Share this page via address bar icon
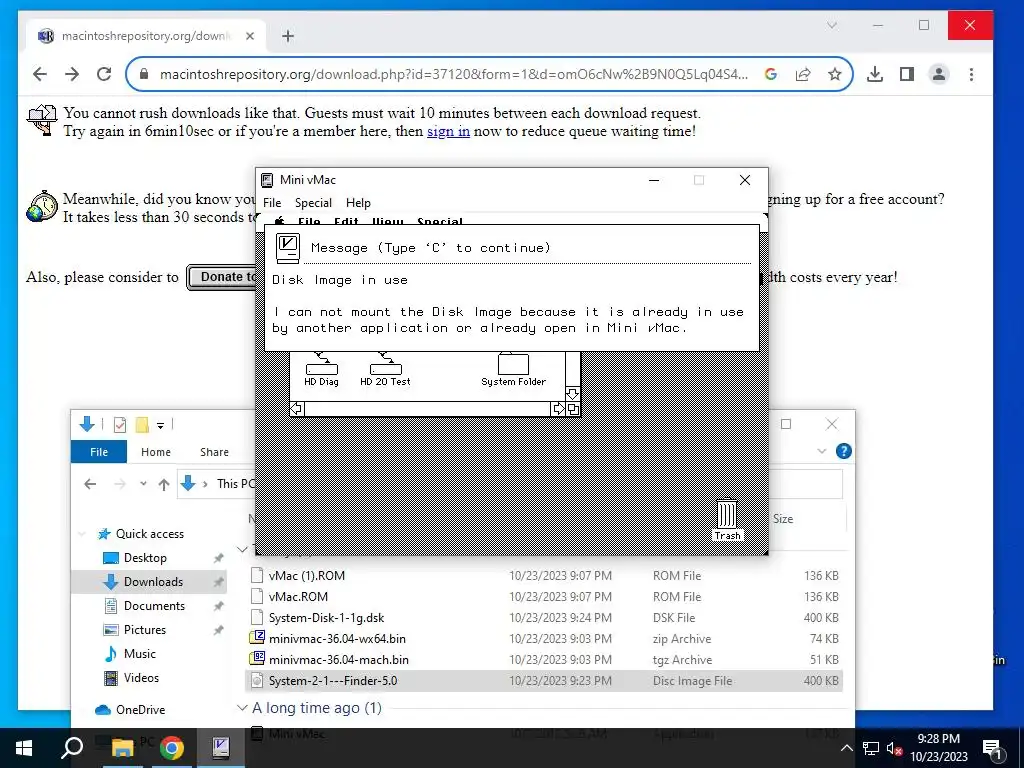1024x768 pixels. pos(803,74)
